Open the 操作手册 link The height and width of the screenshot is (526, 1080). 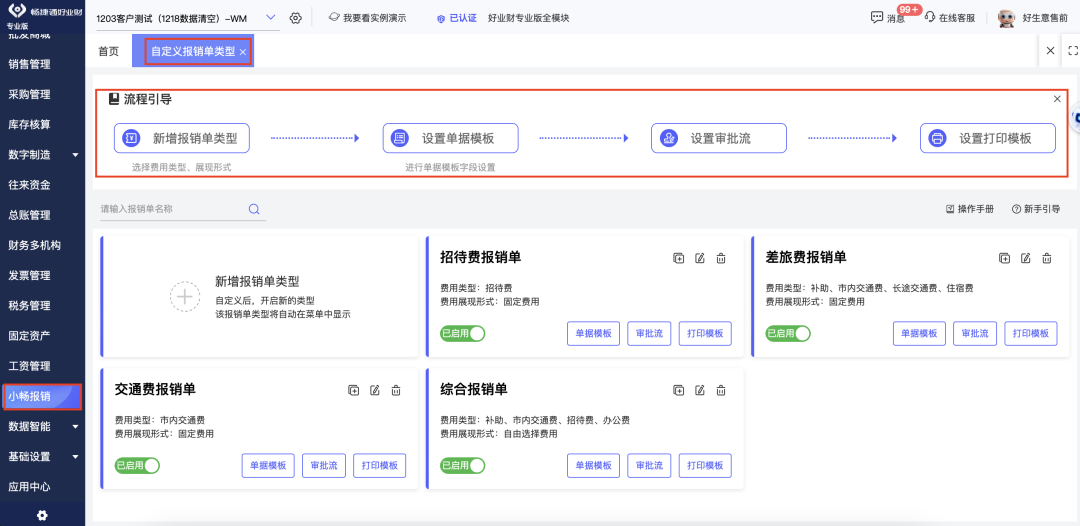pyautogui.click(x=970, y=209)
